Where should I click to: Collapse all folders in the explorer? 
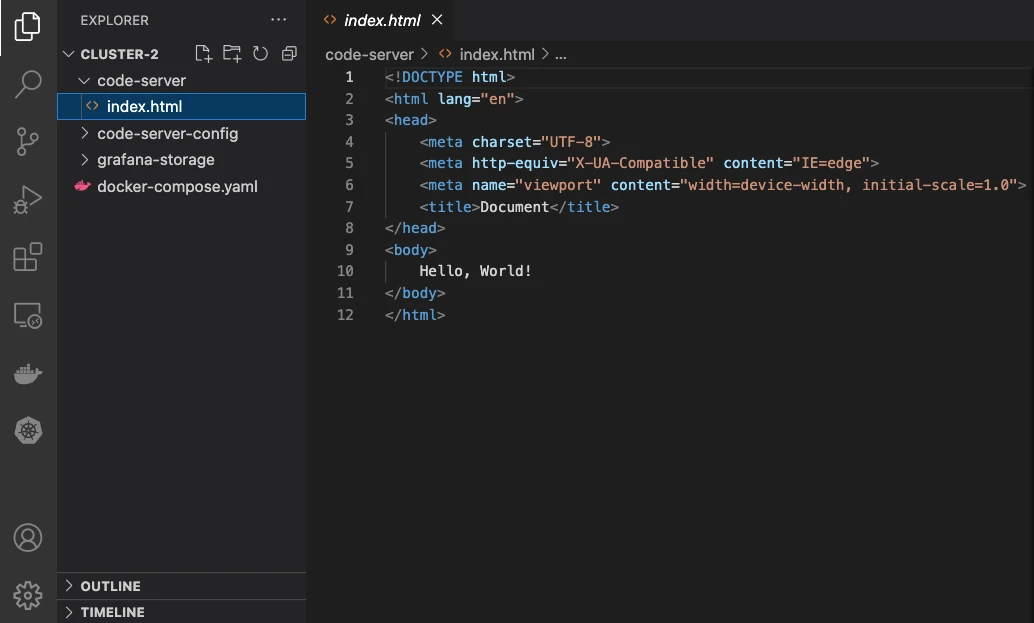click(x=289, y=53)
